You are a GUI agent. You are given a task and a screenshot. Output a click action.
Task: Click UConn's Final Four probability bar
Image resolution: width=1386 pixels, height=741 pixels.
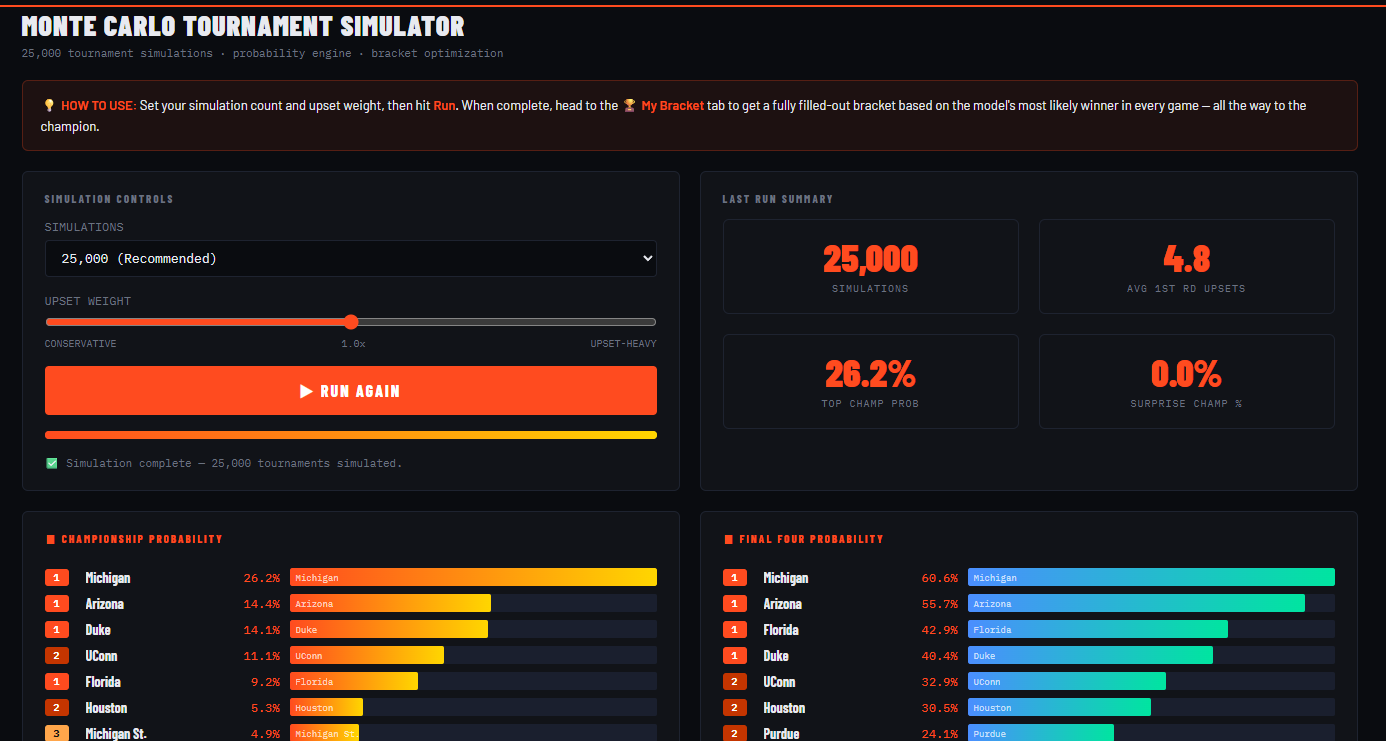pyautogui.click(x=1067, y=682)
